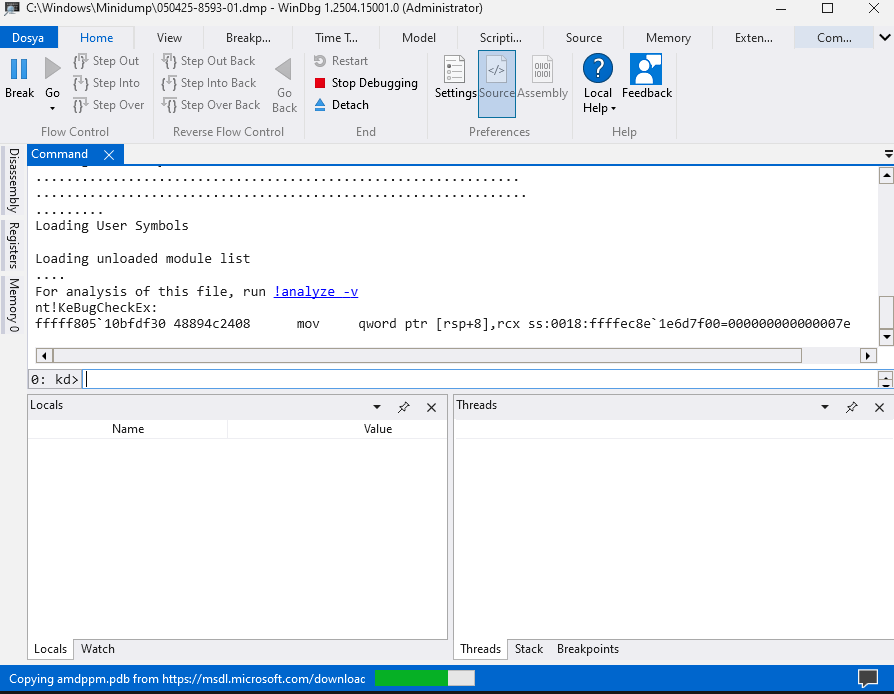Click the horizontal scroll left arrow

click(x=44, y=356)
